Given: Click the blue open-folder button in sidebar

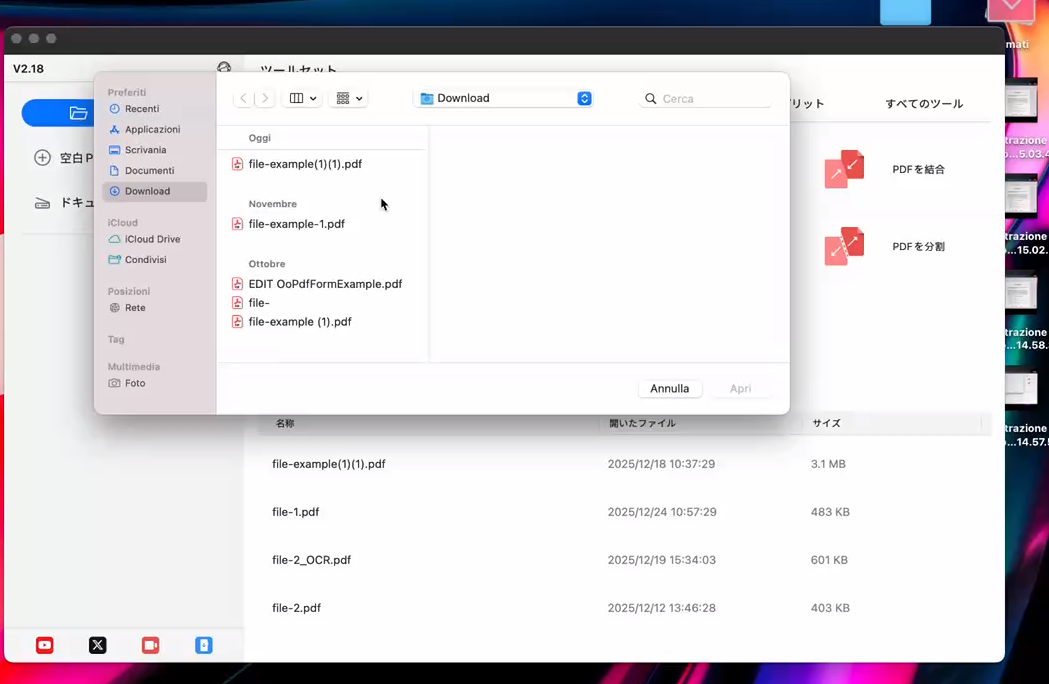Looking at the screenshot, I should point(60,113).
